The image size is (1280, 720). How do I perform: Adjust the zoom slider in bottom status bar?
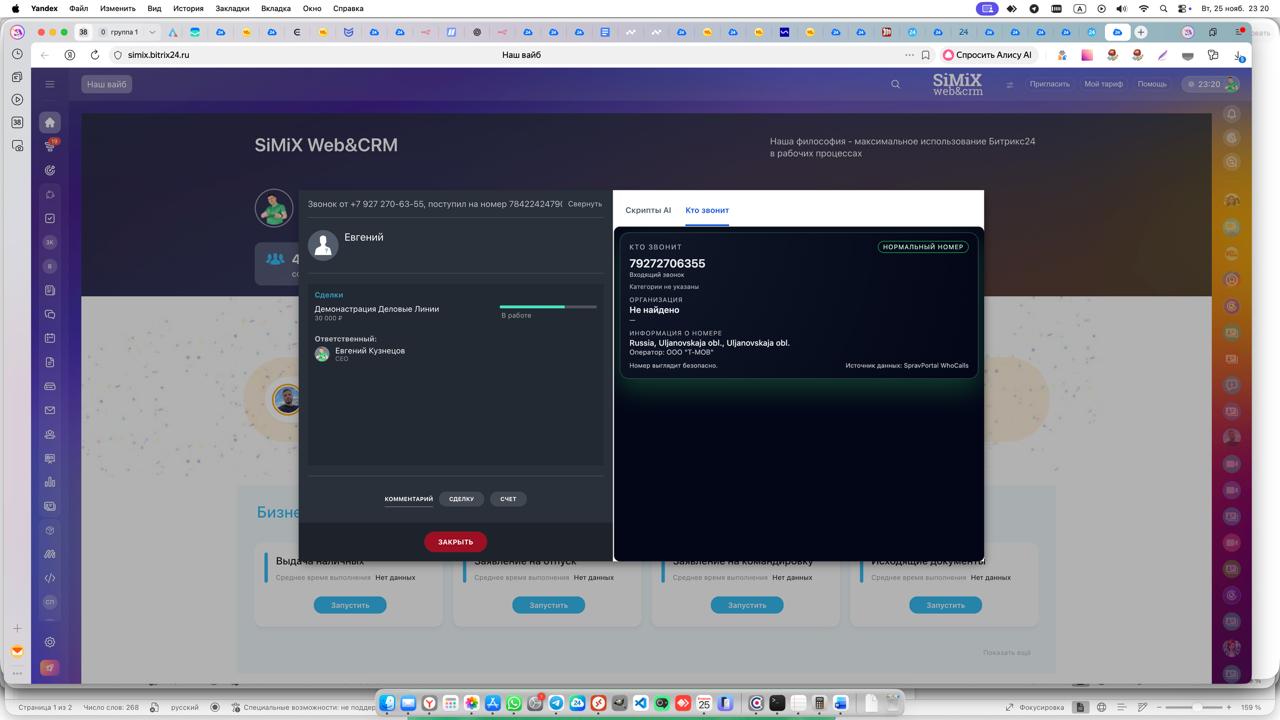[x=1195, y=708]
